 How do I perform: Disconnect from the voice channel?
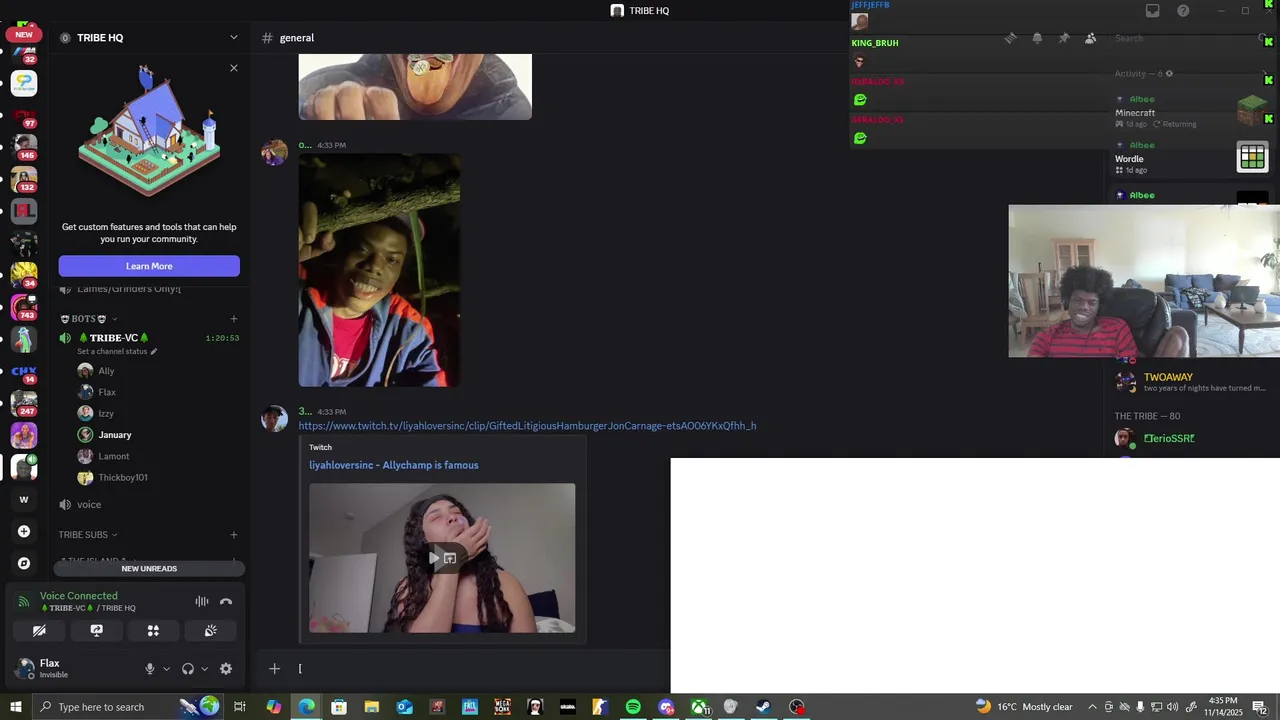(226, 601)
